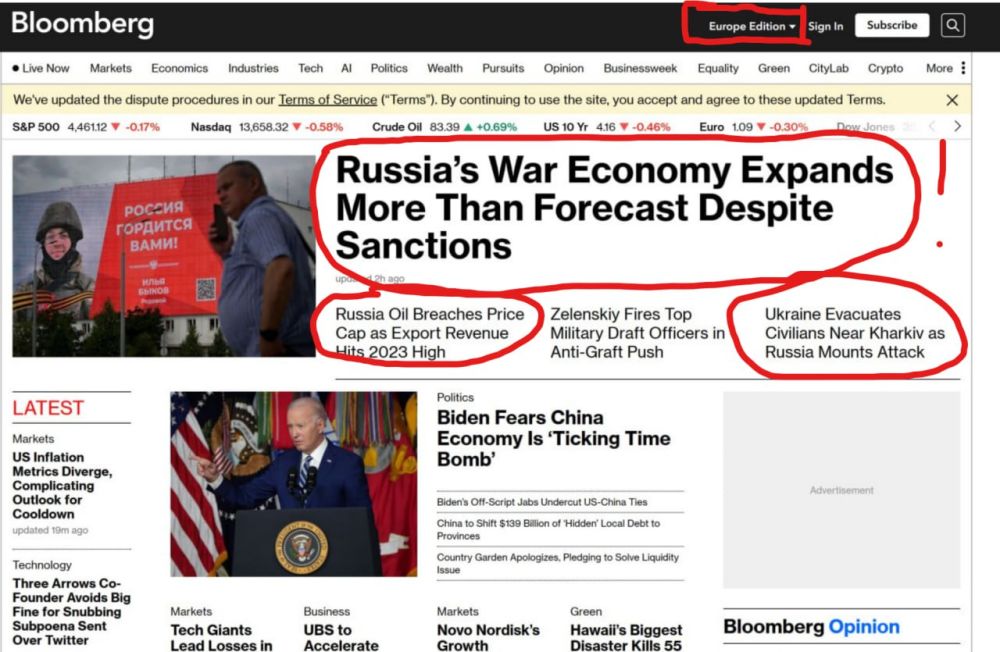This screenshot has width=1000, height=652.
Task: Open Zelenskiy Fires Top Military article
Action: pyautogui.click(x=637, y=333)
